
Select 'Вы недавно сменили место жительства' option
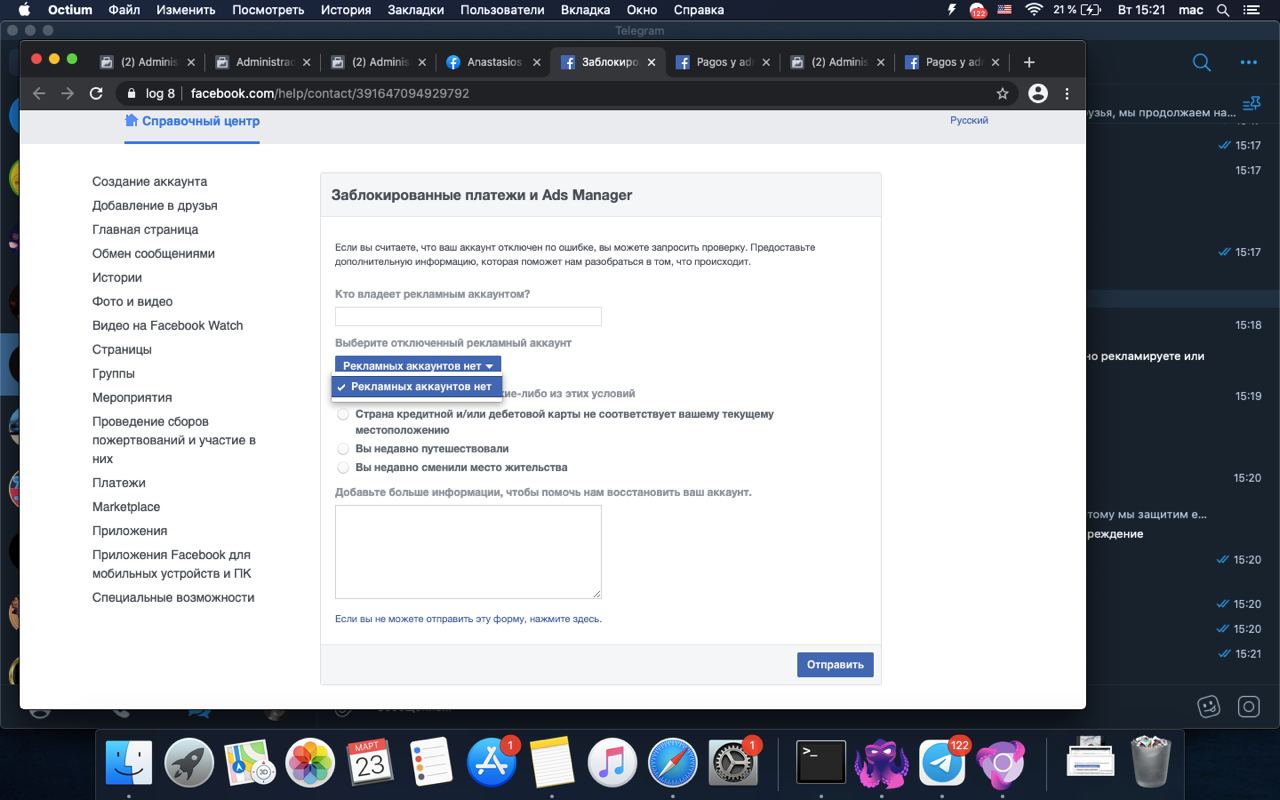tap(343, 467)
